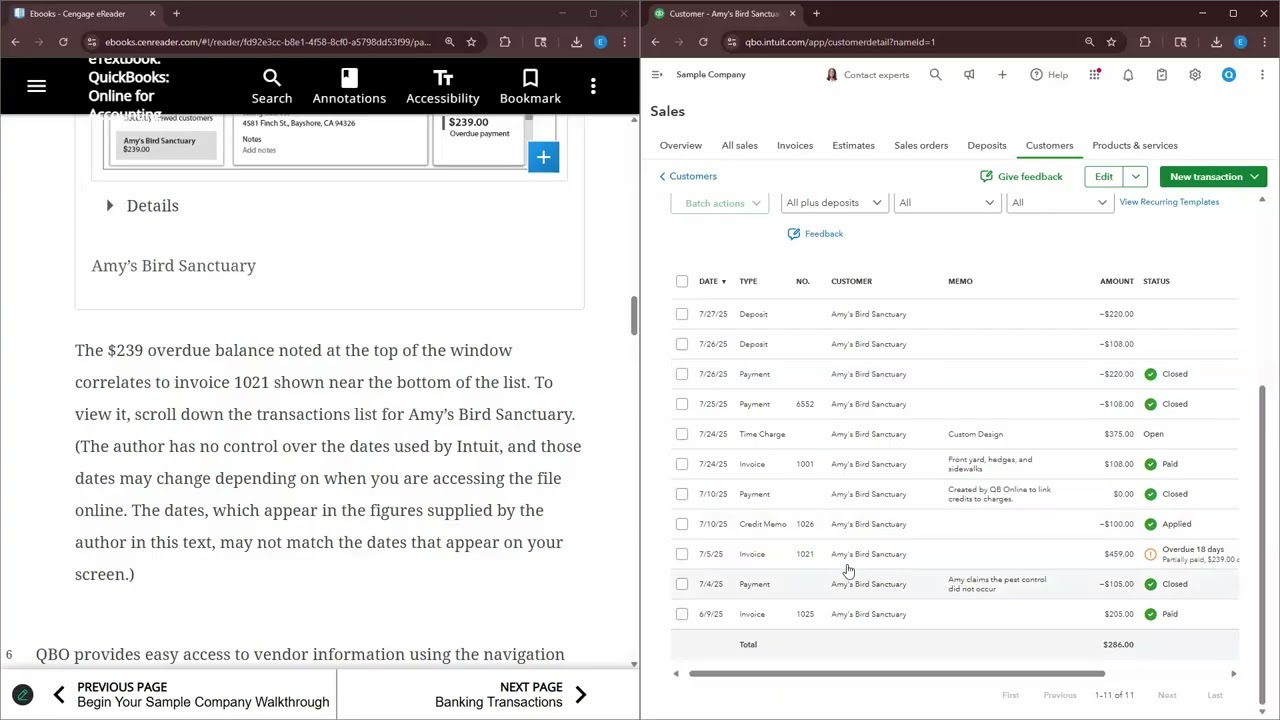Viewport: 1280px width, 720px height.
Task: Go to Previous Page in eReader
Action: 190,694
